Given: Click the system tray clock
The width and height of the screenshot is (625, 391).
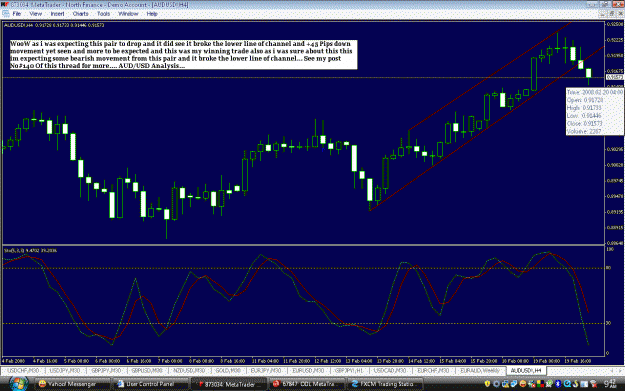Looking at the screenshot, I should pos(611,384).
